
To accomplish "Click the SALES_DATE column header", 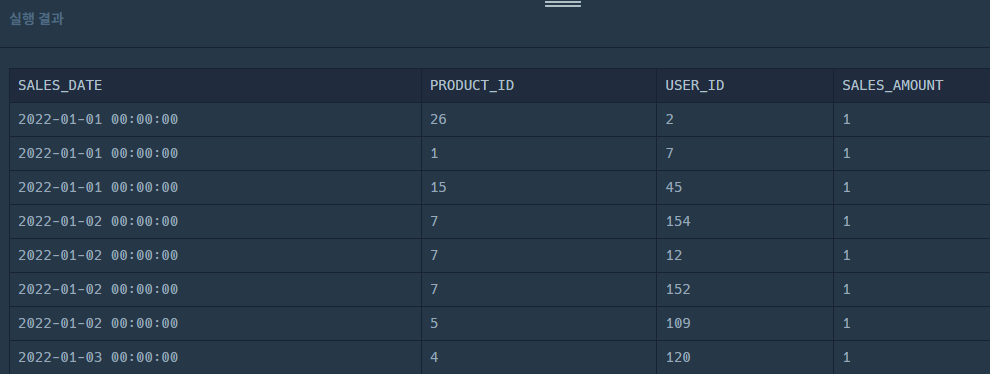I will point(215,85).
